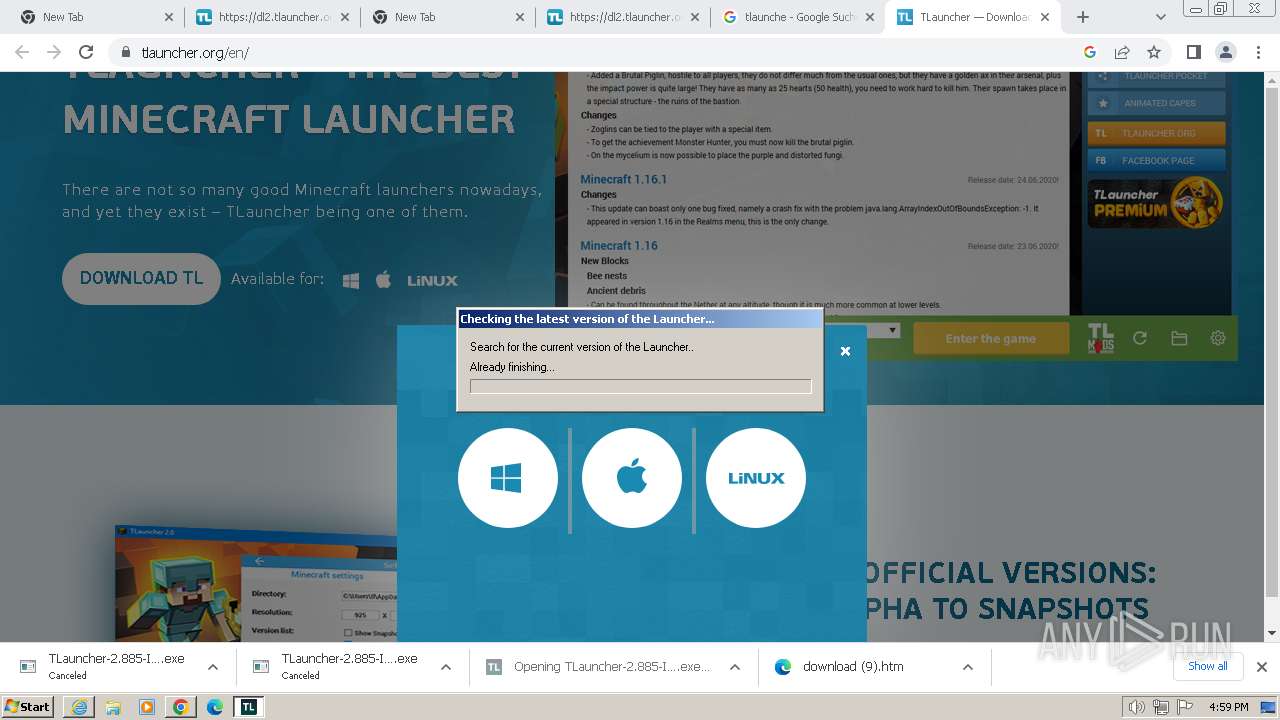This screenshot has height=720, width=1280.
Task: Expand options for download (9).htm
Action: tap(968, 667)
